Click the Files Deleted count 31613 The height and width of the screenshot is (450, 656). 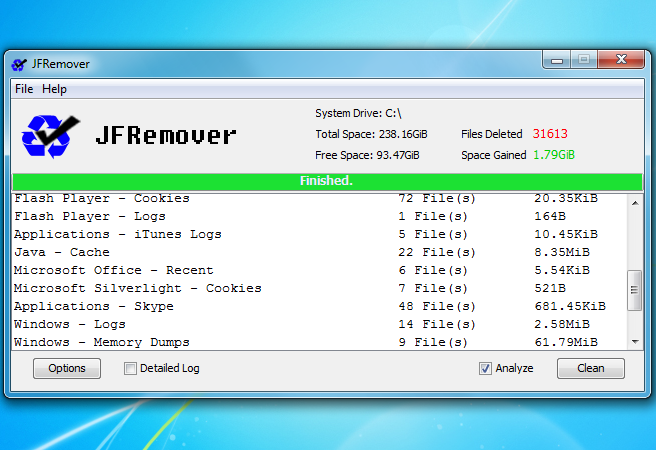click(x=550, y=134)
